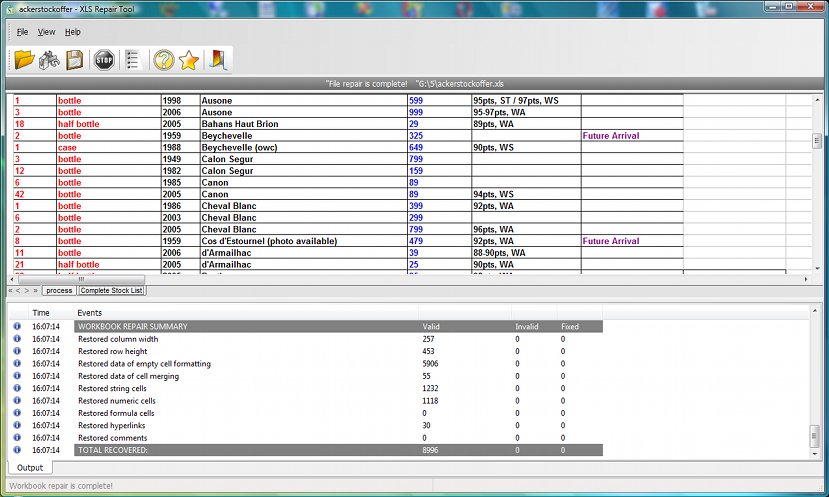
Task: Click price 999 in the 2006 Ausone row
Action: click(x=439, y=112)
